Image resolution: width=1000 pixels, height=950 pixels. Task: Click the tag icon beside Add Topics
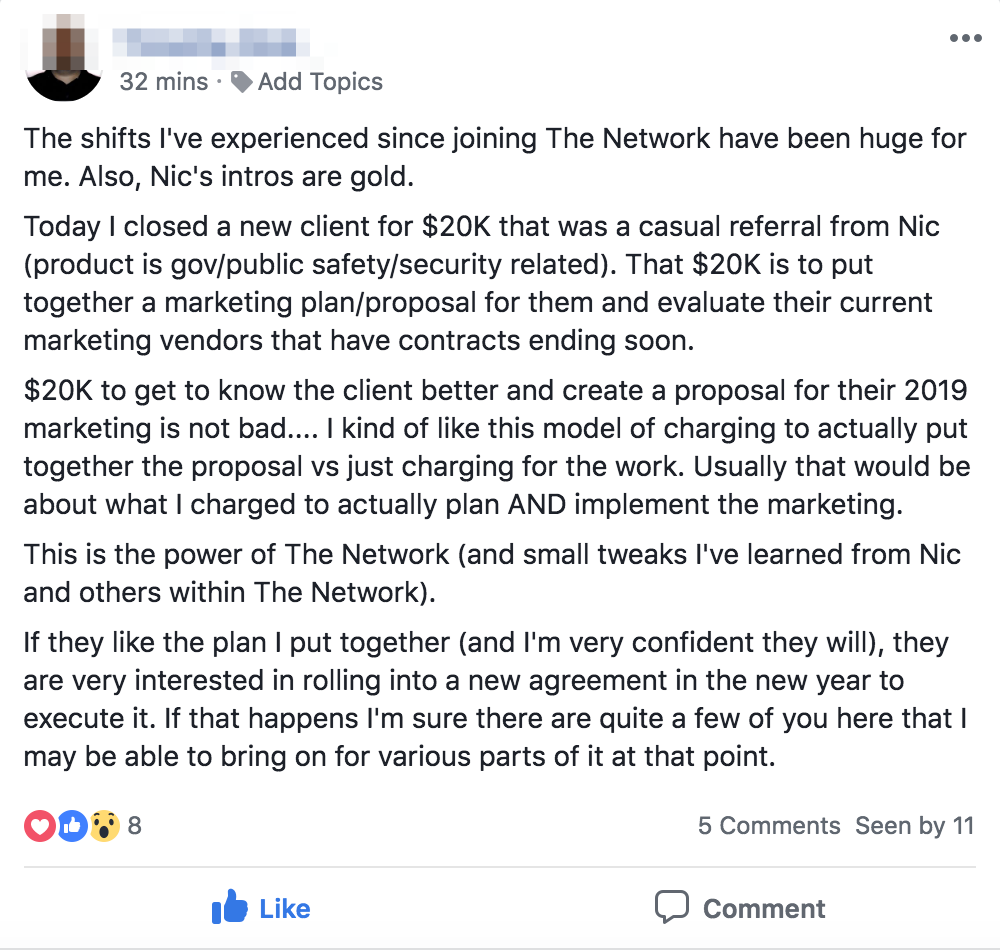pyautogui.click(x=241, y=82)
